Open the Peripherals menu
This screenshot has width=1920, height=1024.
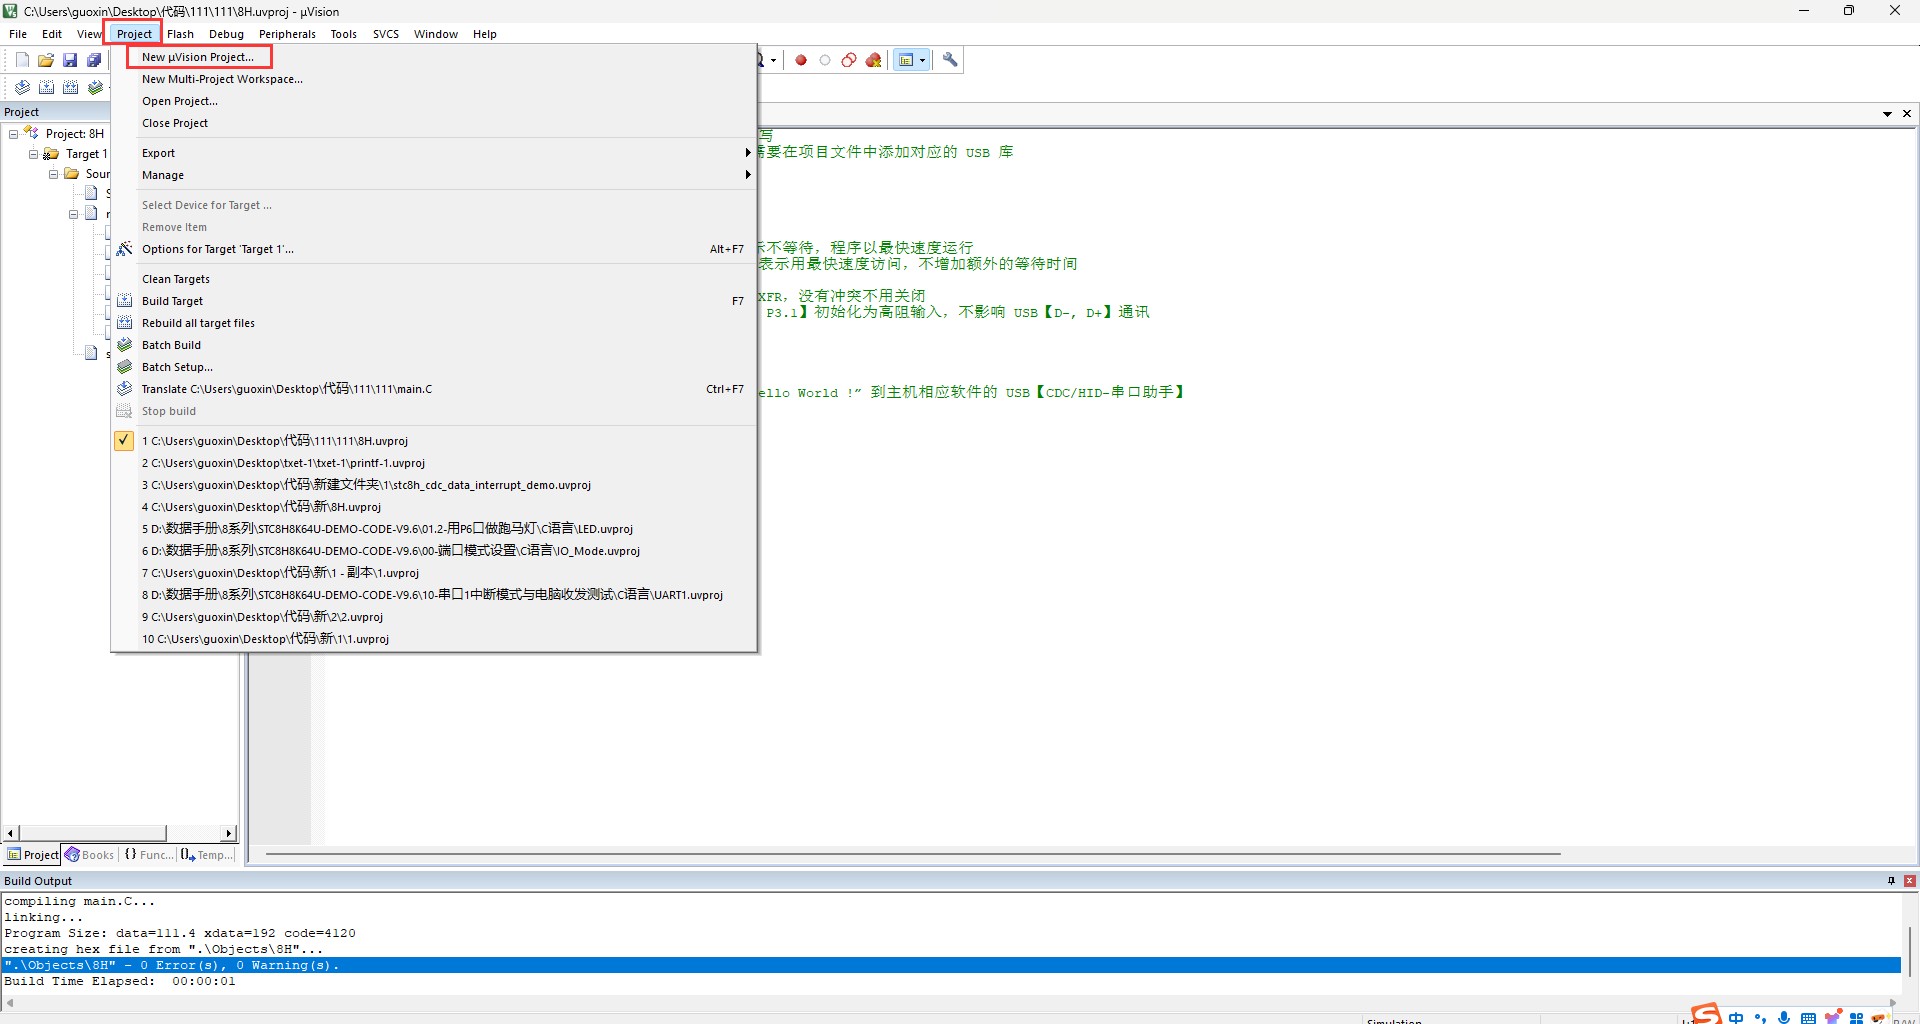(287, 34)
